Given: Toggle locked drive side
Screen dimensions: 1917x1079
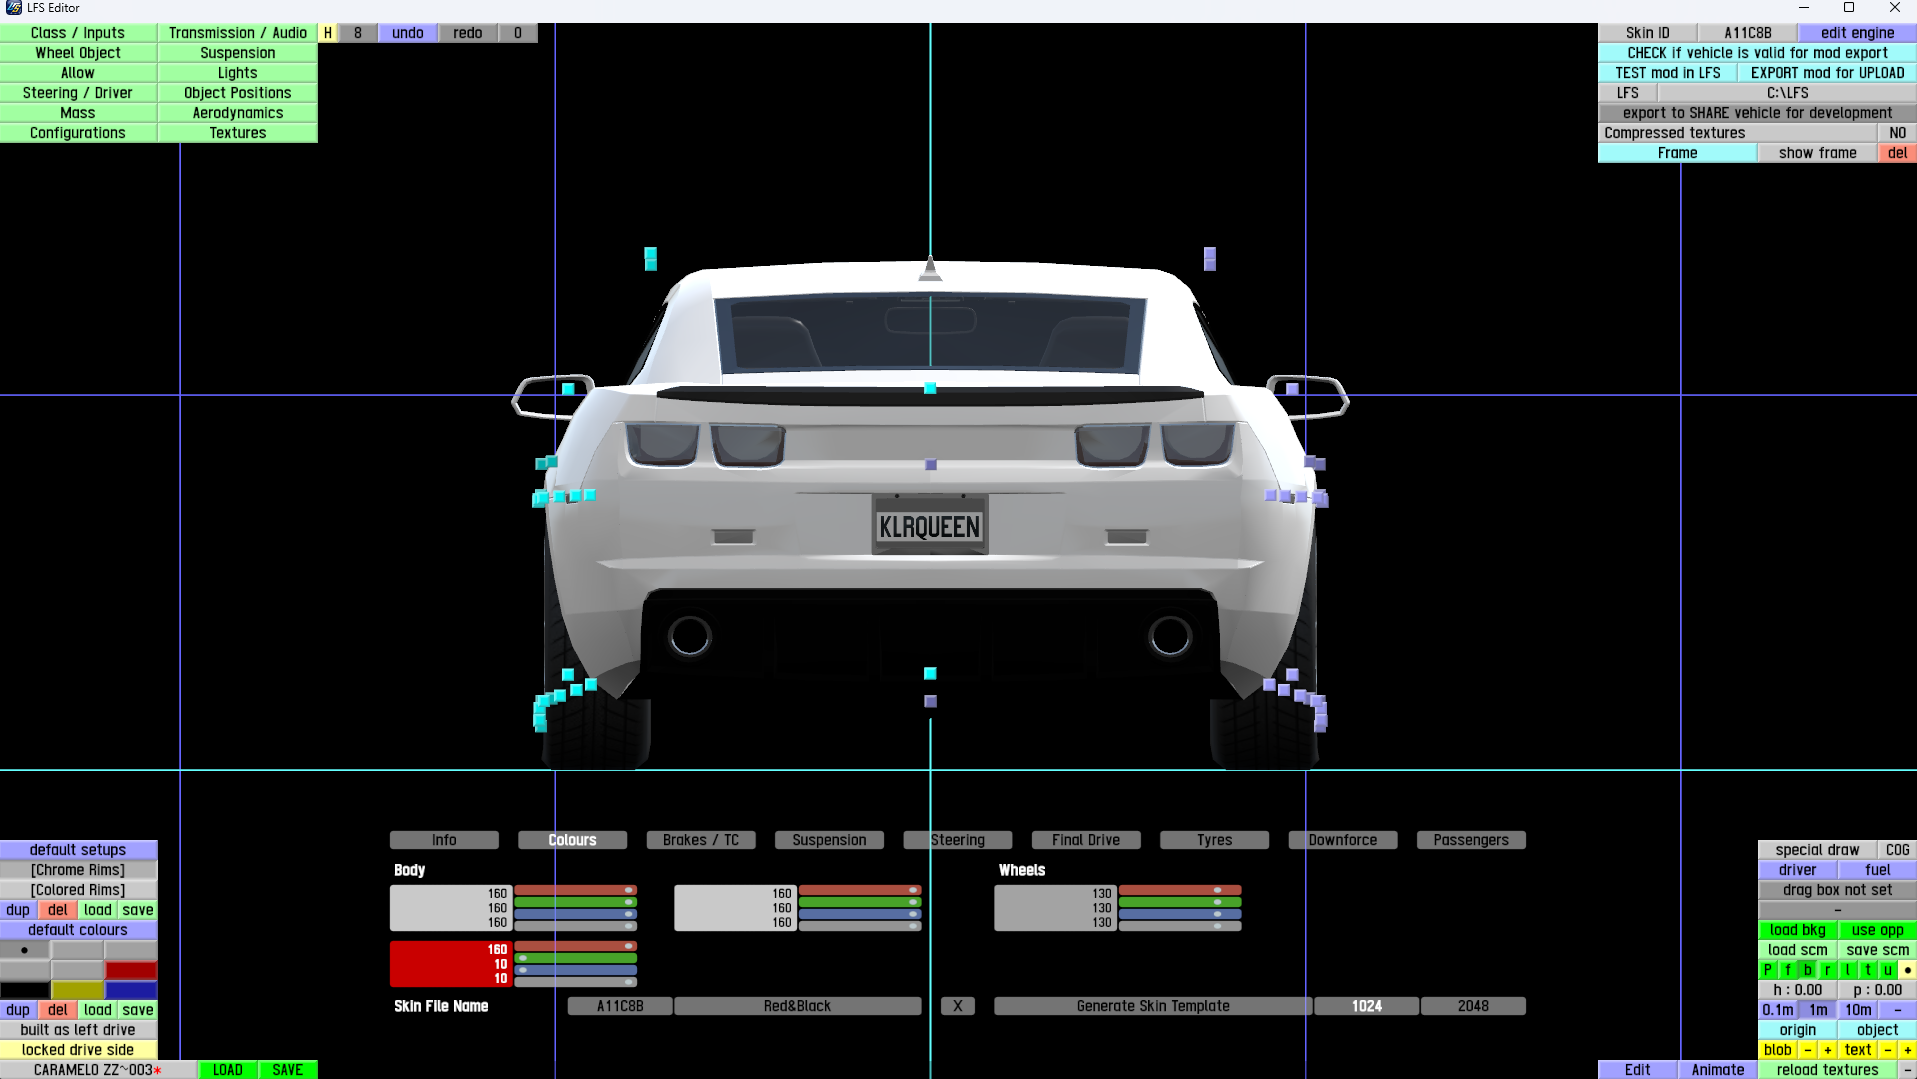Looking at the screenshot, I should point(78,1050).
